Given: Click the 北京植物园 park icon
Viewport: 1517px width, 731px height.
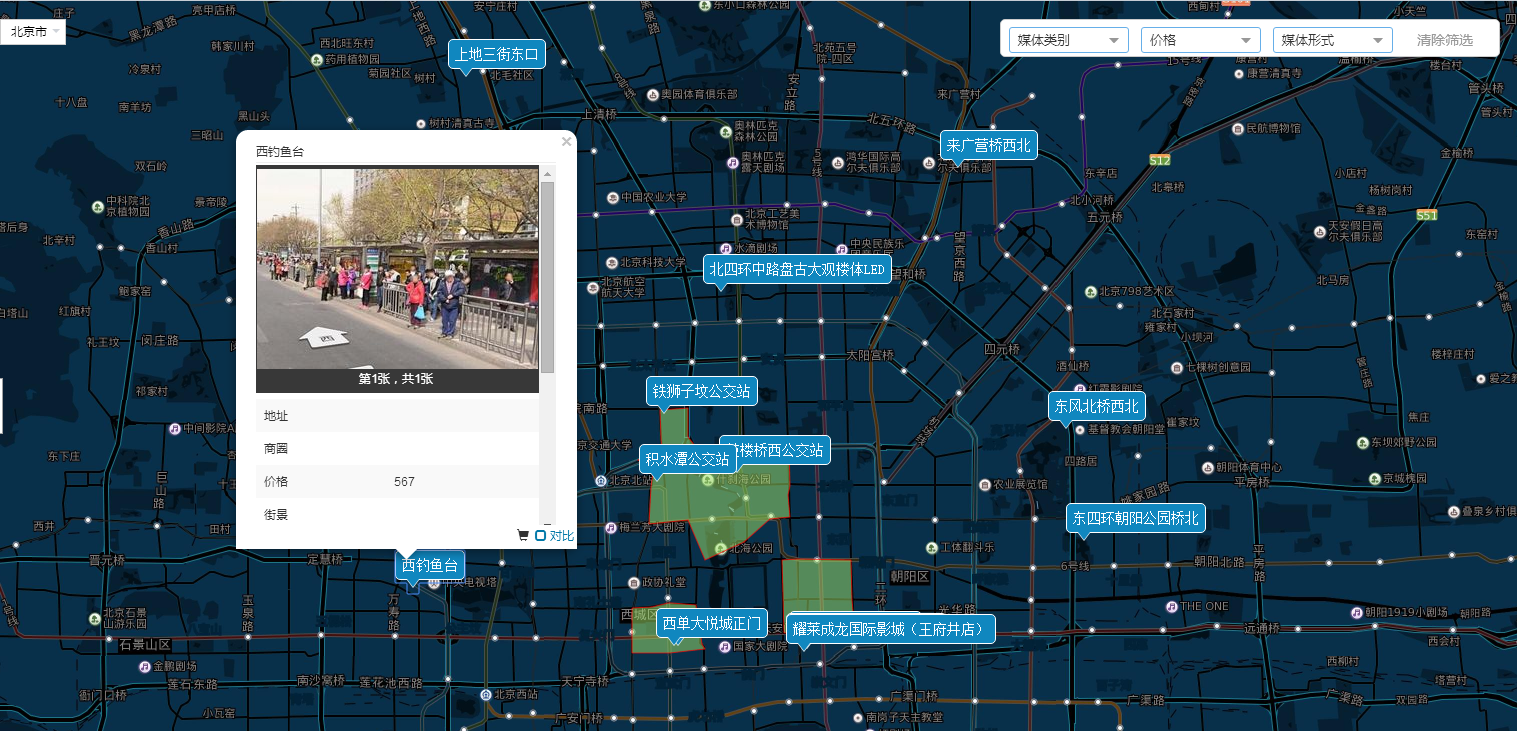Looking at the screenshot, I should pyautogui.click(x=97, y=206).
